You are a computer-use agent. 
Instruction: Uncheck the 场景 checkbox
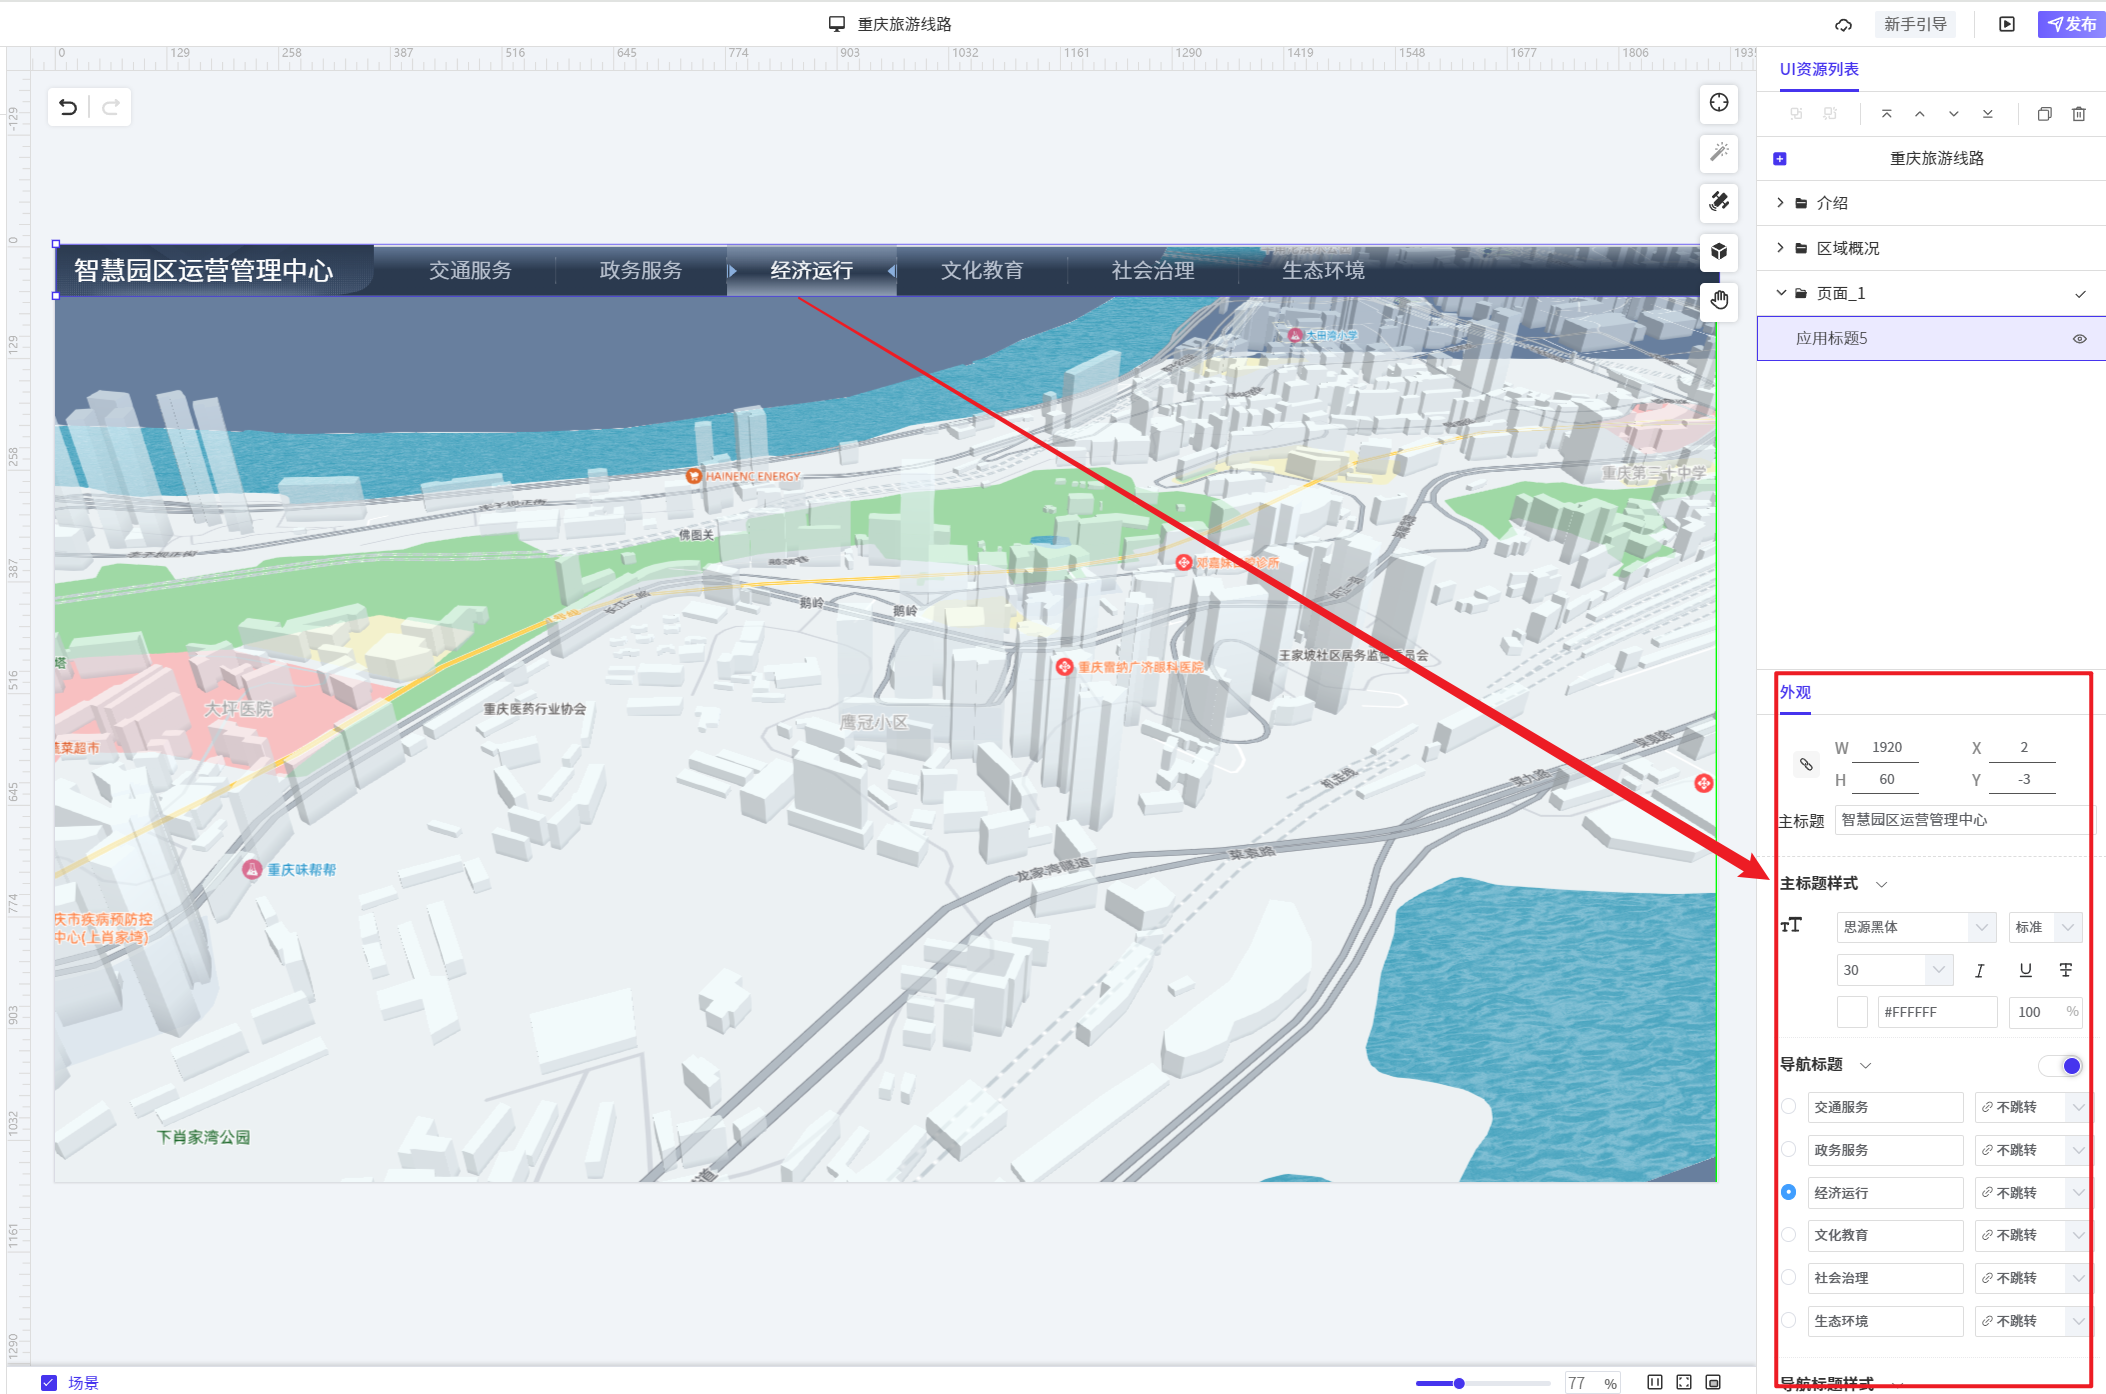coord(49,1382)
